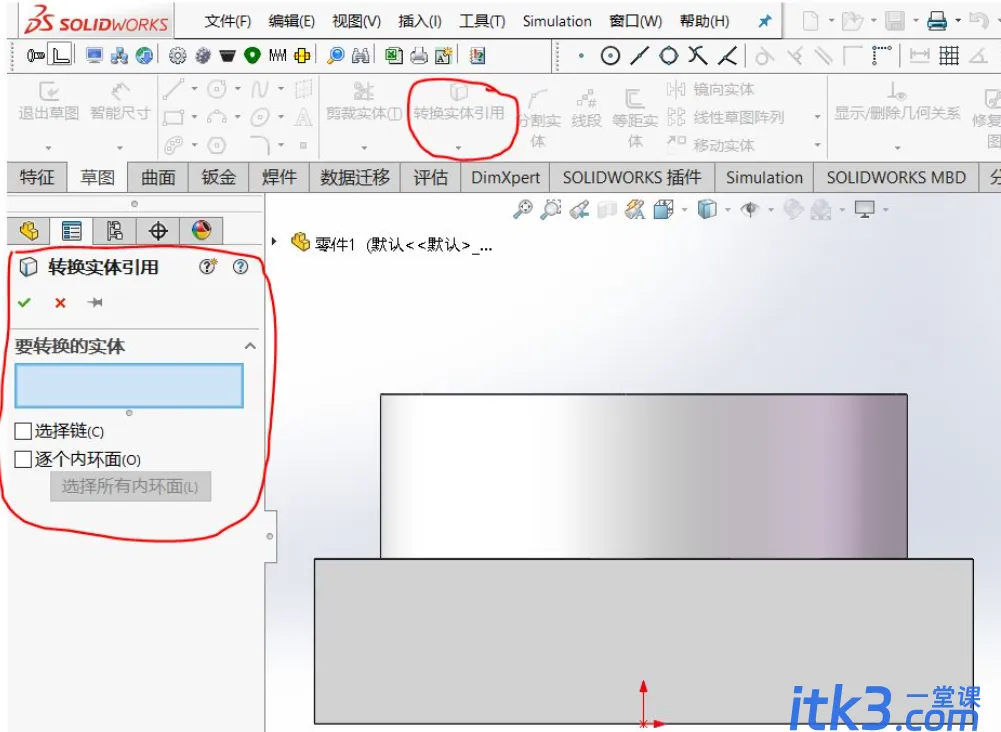
Task: Switch to the 钣金 Sheet Metal tab
Action: click(218, 177)
